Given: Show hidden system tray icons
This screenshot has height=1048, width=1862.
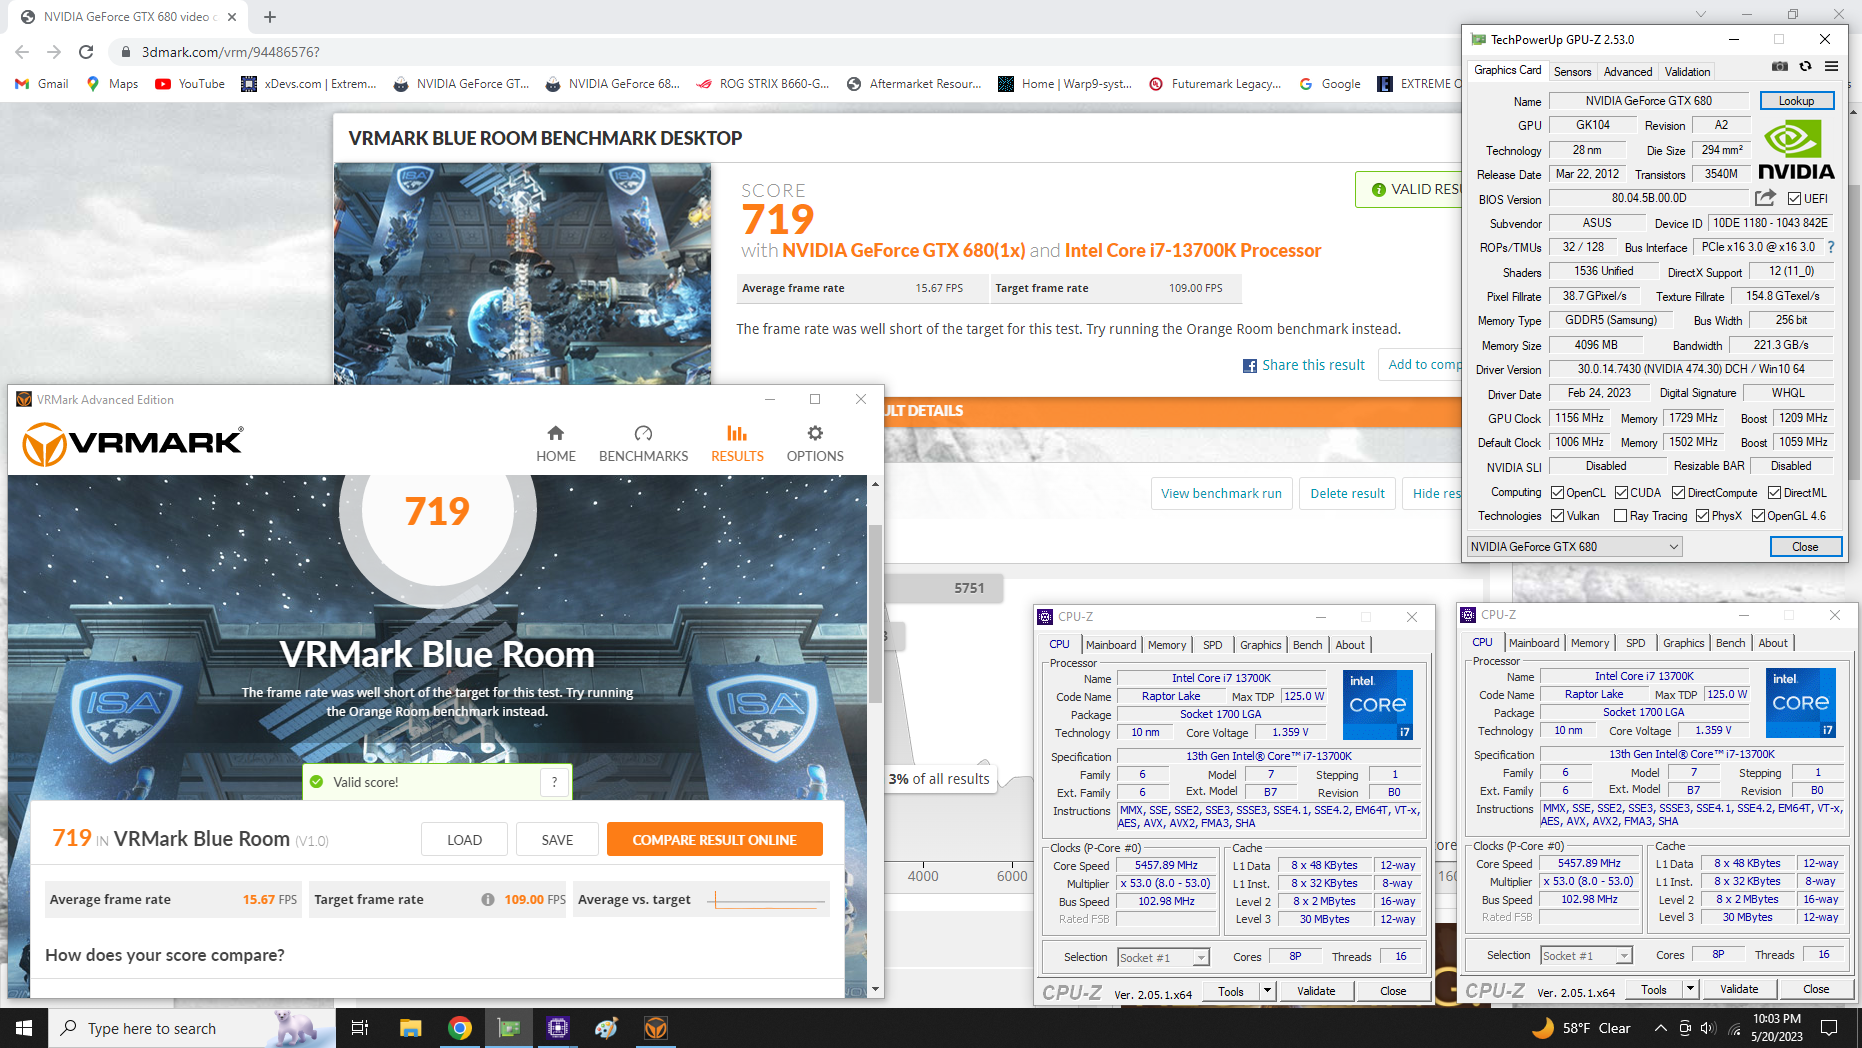Looking at the screenshot, I should tap(1660, 1028).
